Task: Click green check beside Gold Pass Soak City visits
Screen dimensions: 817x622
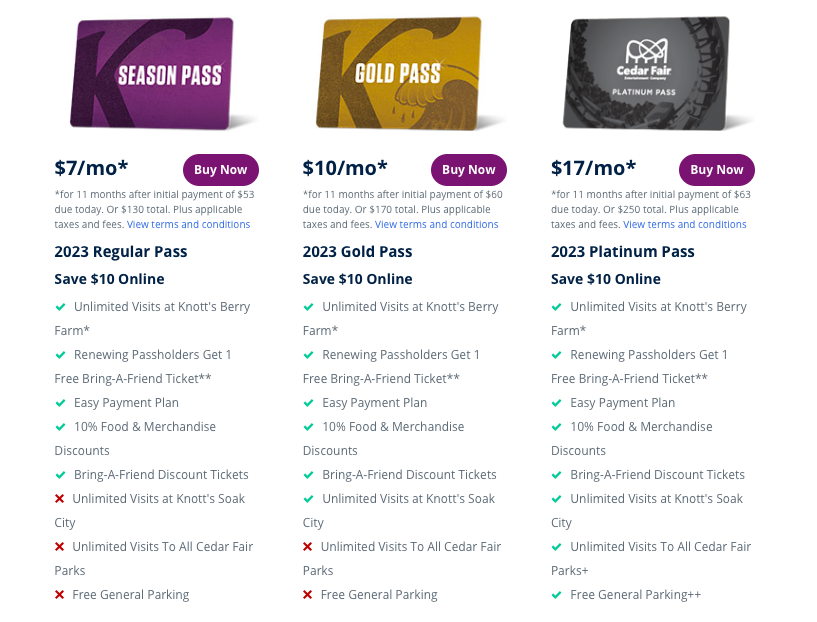Action: pyautogui.click(x=308, y=499)
